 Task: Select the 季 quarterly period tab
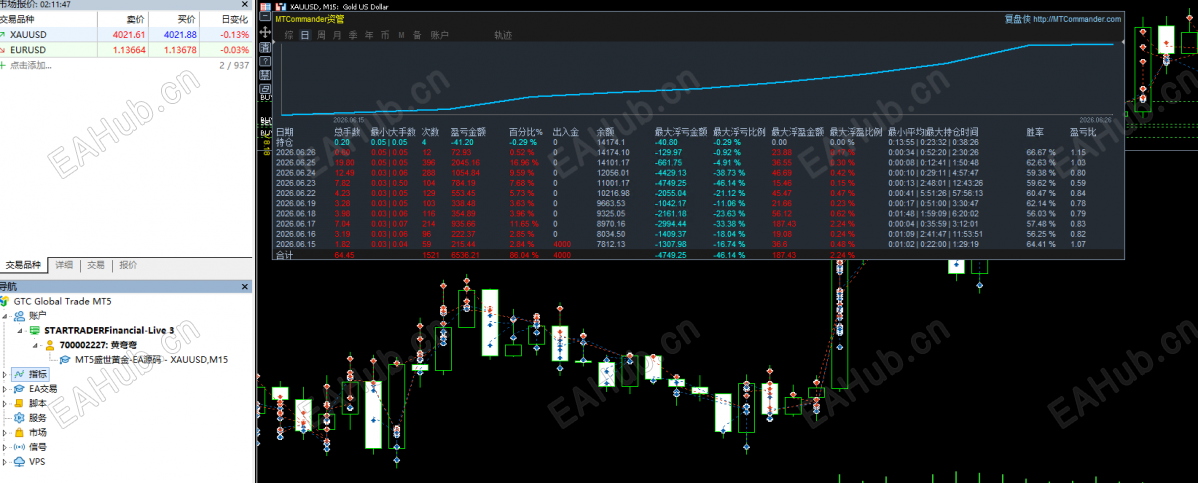pos(353,35)
